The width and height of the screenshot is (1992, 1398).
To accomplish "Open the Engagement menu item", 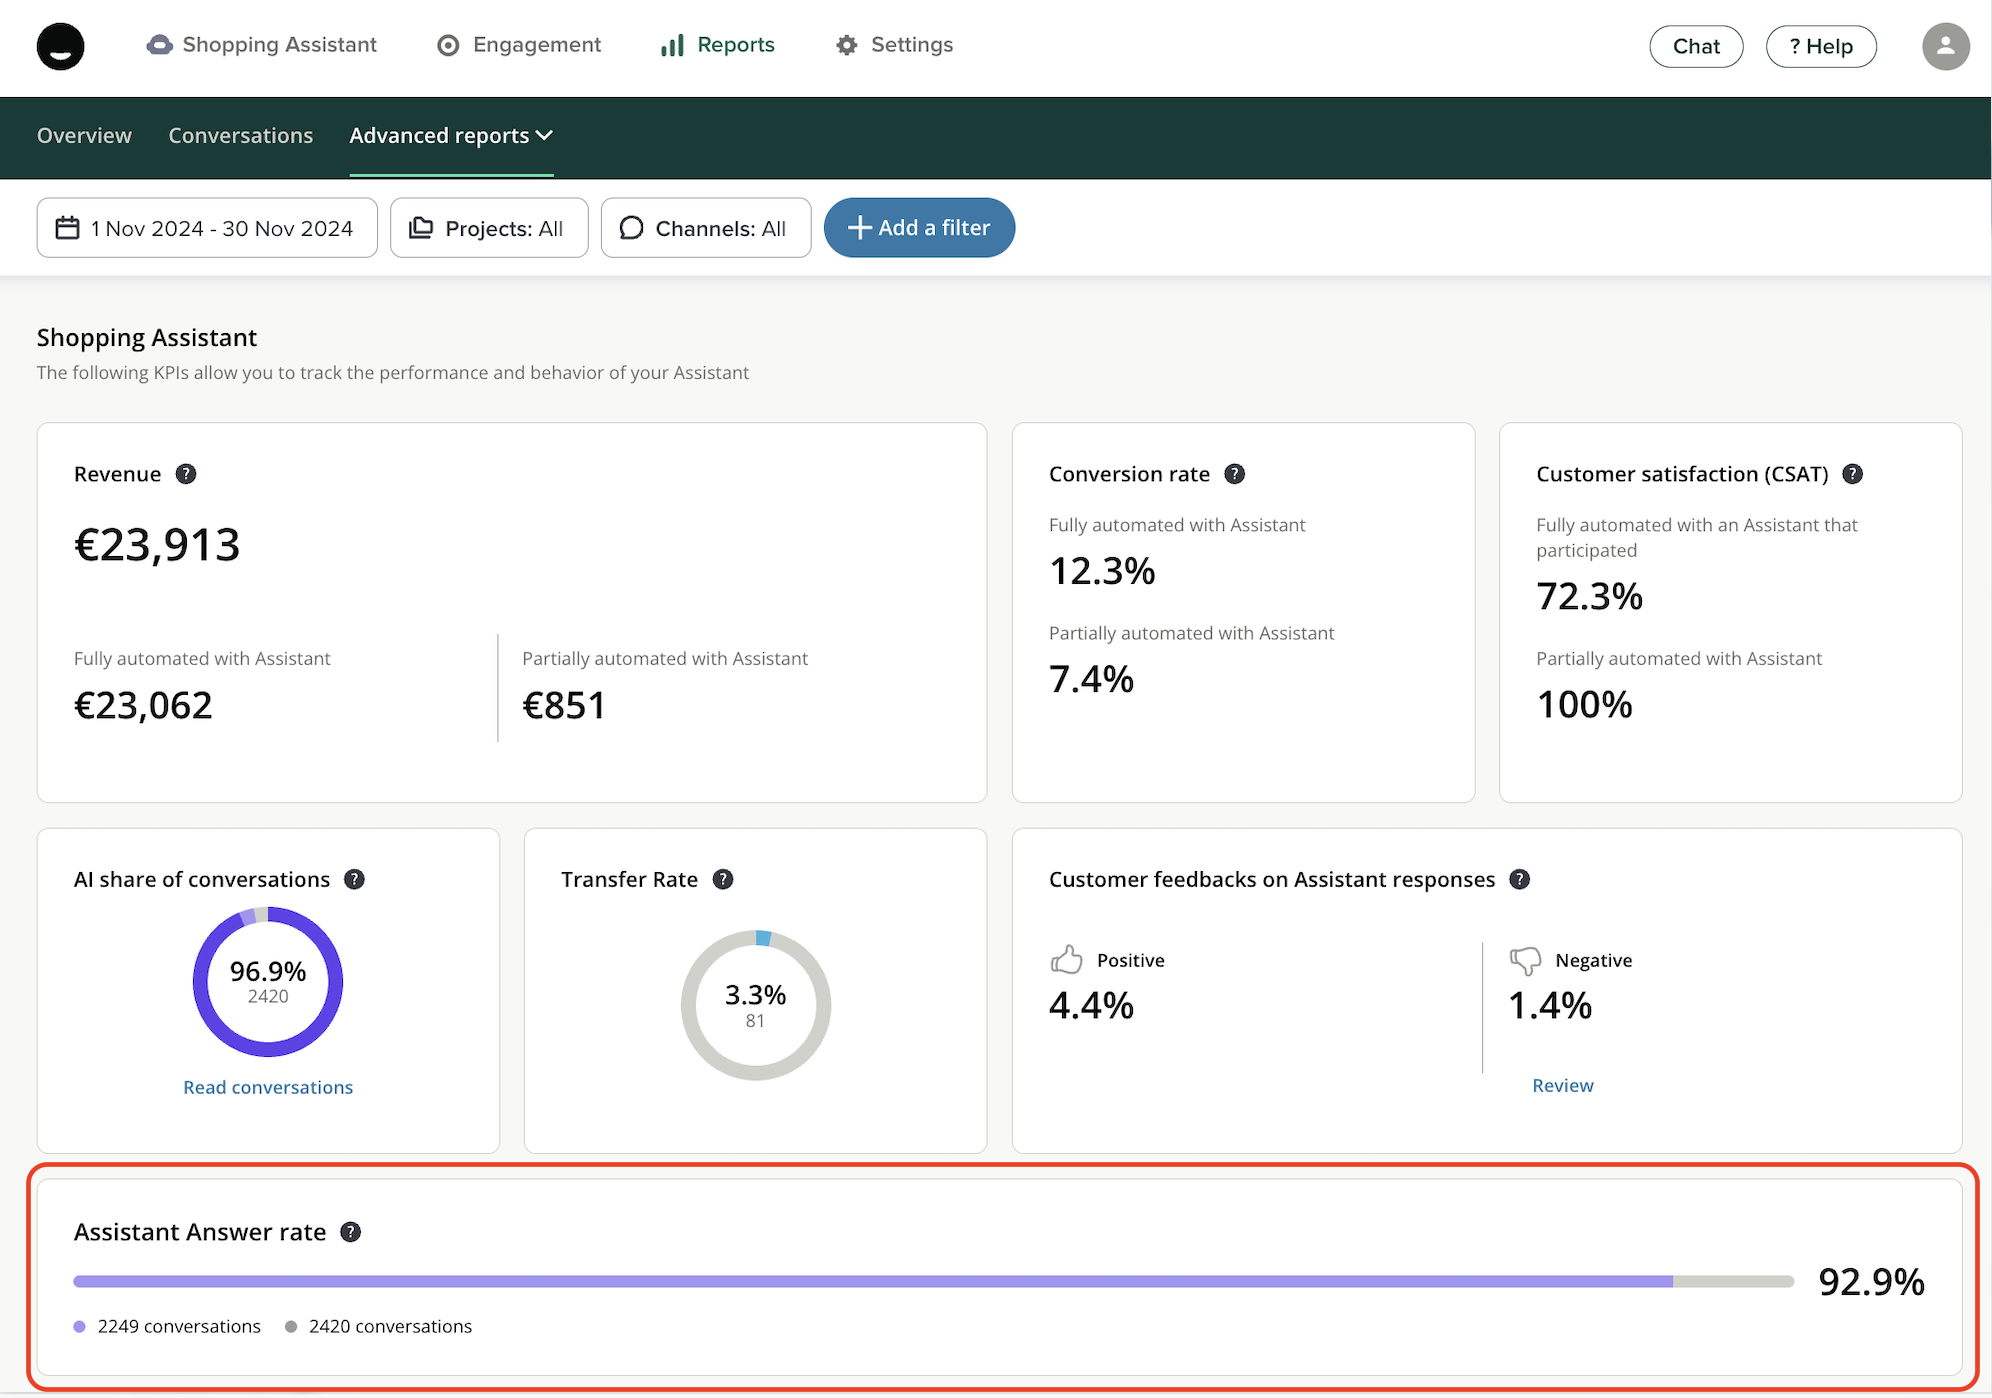I will [519, 45].
